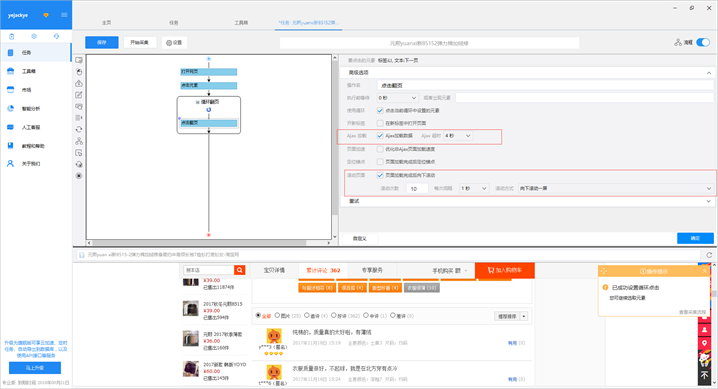Uncheck 页面加载完成后向下滚动 checkbox
Viewport: 718px width, 389px height.
(380, 175)
